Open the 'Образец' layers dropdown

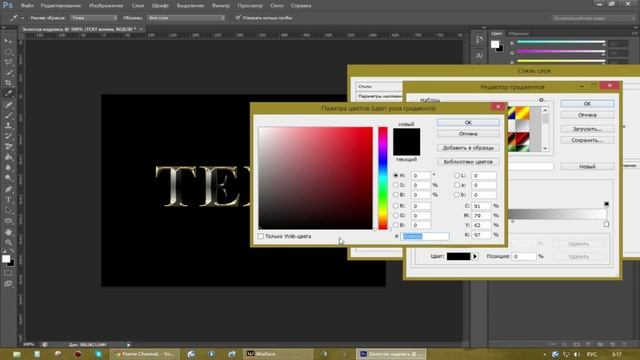(x=186, y=18)
